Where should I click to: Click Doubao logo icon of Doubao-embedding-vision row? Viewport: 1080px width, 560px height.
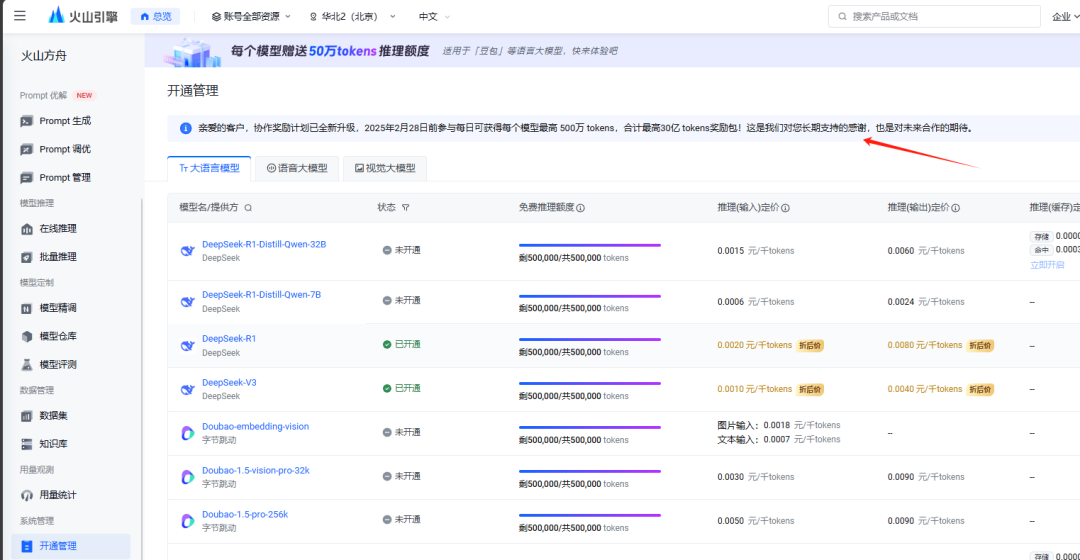(x=187, y=433)
